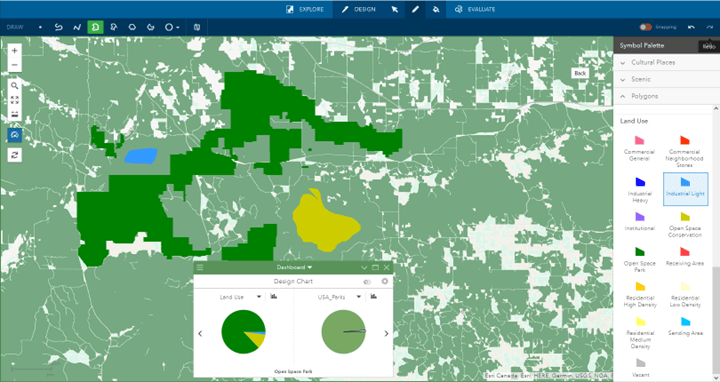Select the point draw tool
Image resolution: width=720 pixels, height=382 pixels.
[x=40, y=27]
